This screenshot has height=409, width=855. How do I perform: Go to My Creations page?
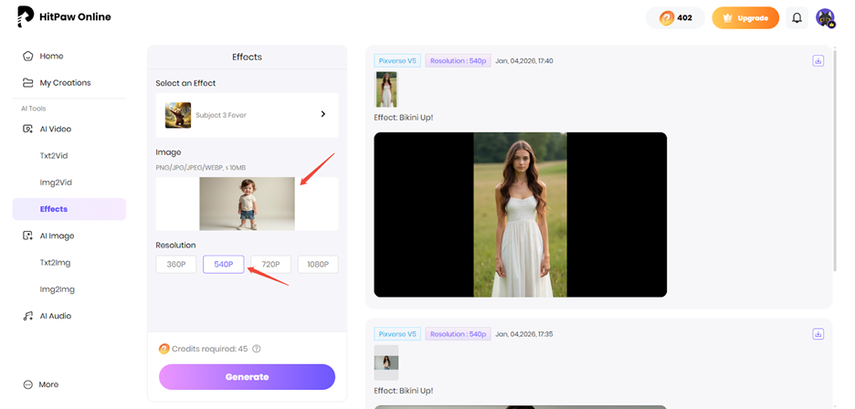(64, 83)
